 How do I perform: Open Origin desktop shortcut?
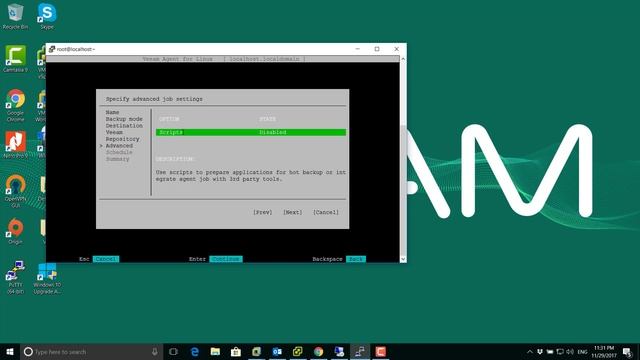(15, 231)
